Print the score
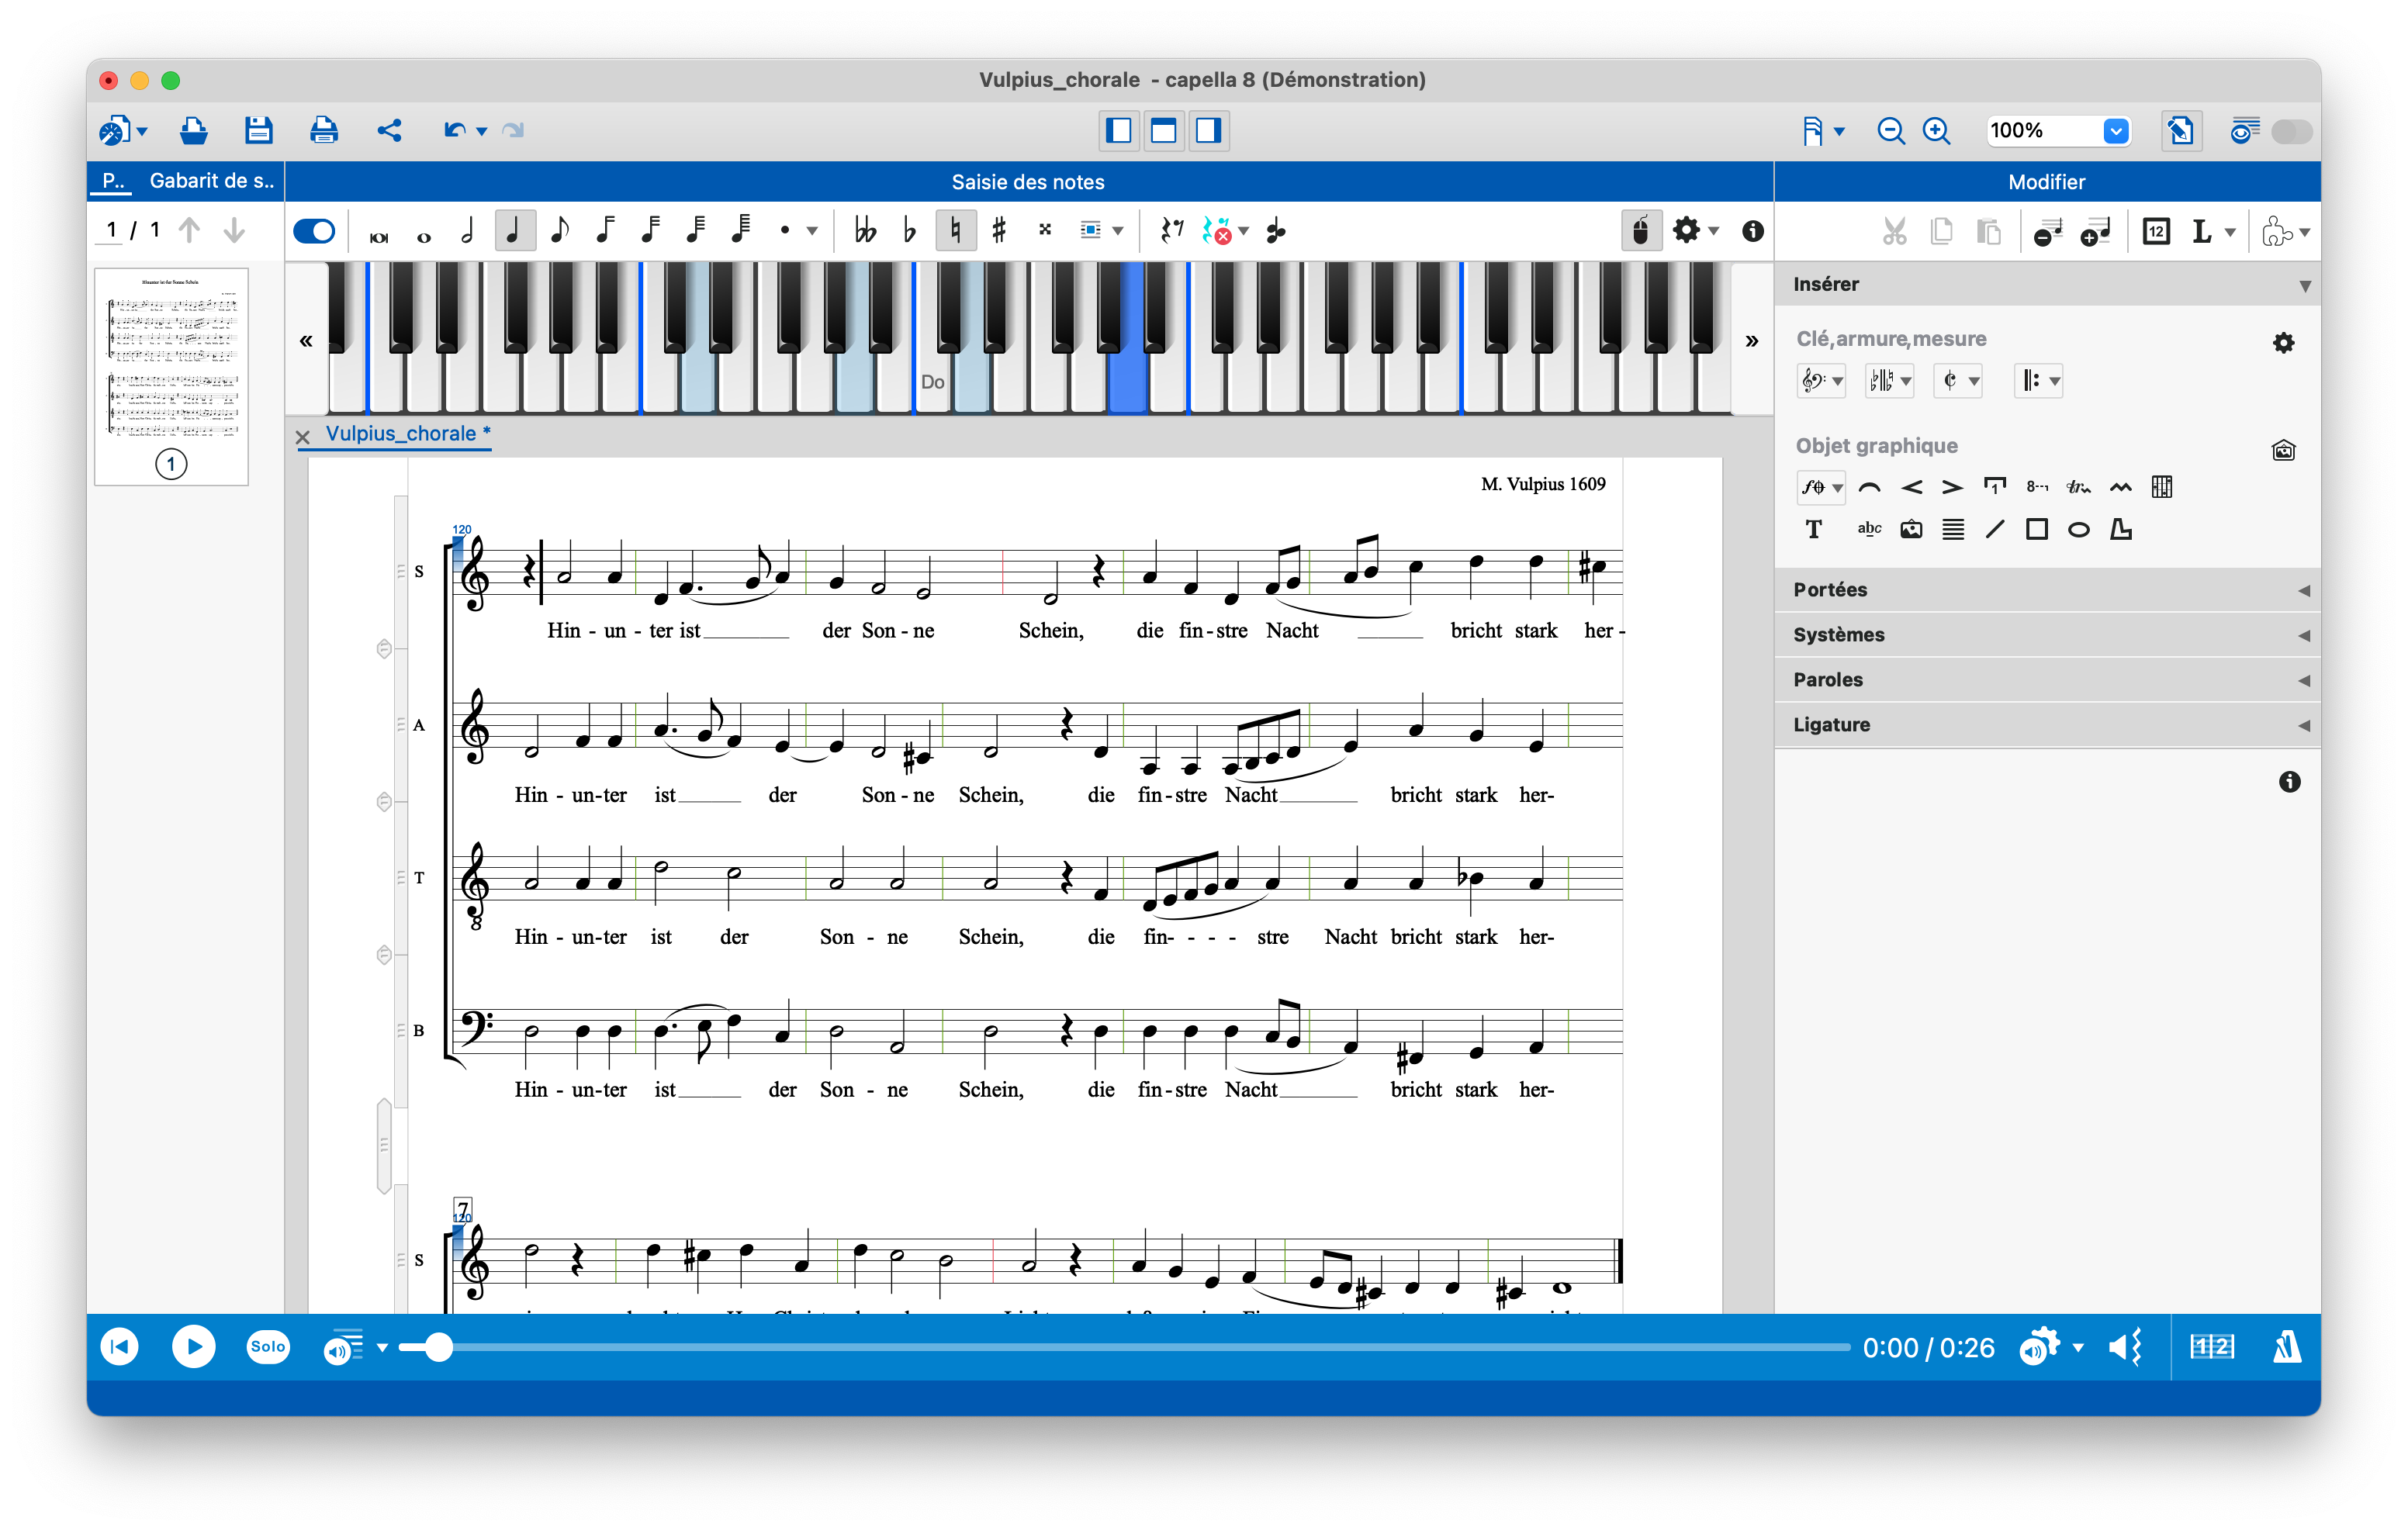 click(324, 130)
